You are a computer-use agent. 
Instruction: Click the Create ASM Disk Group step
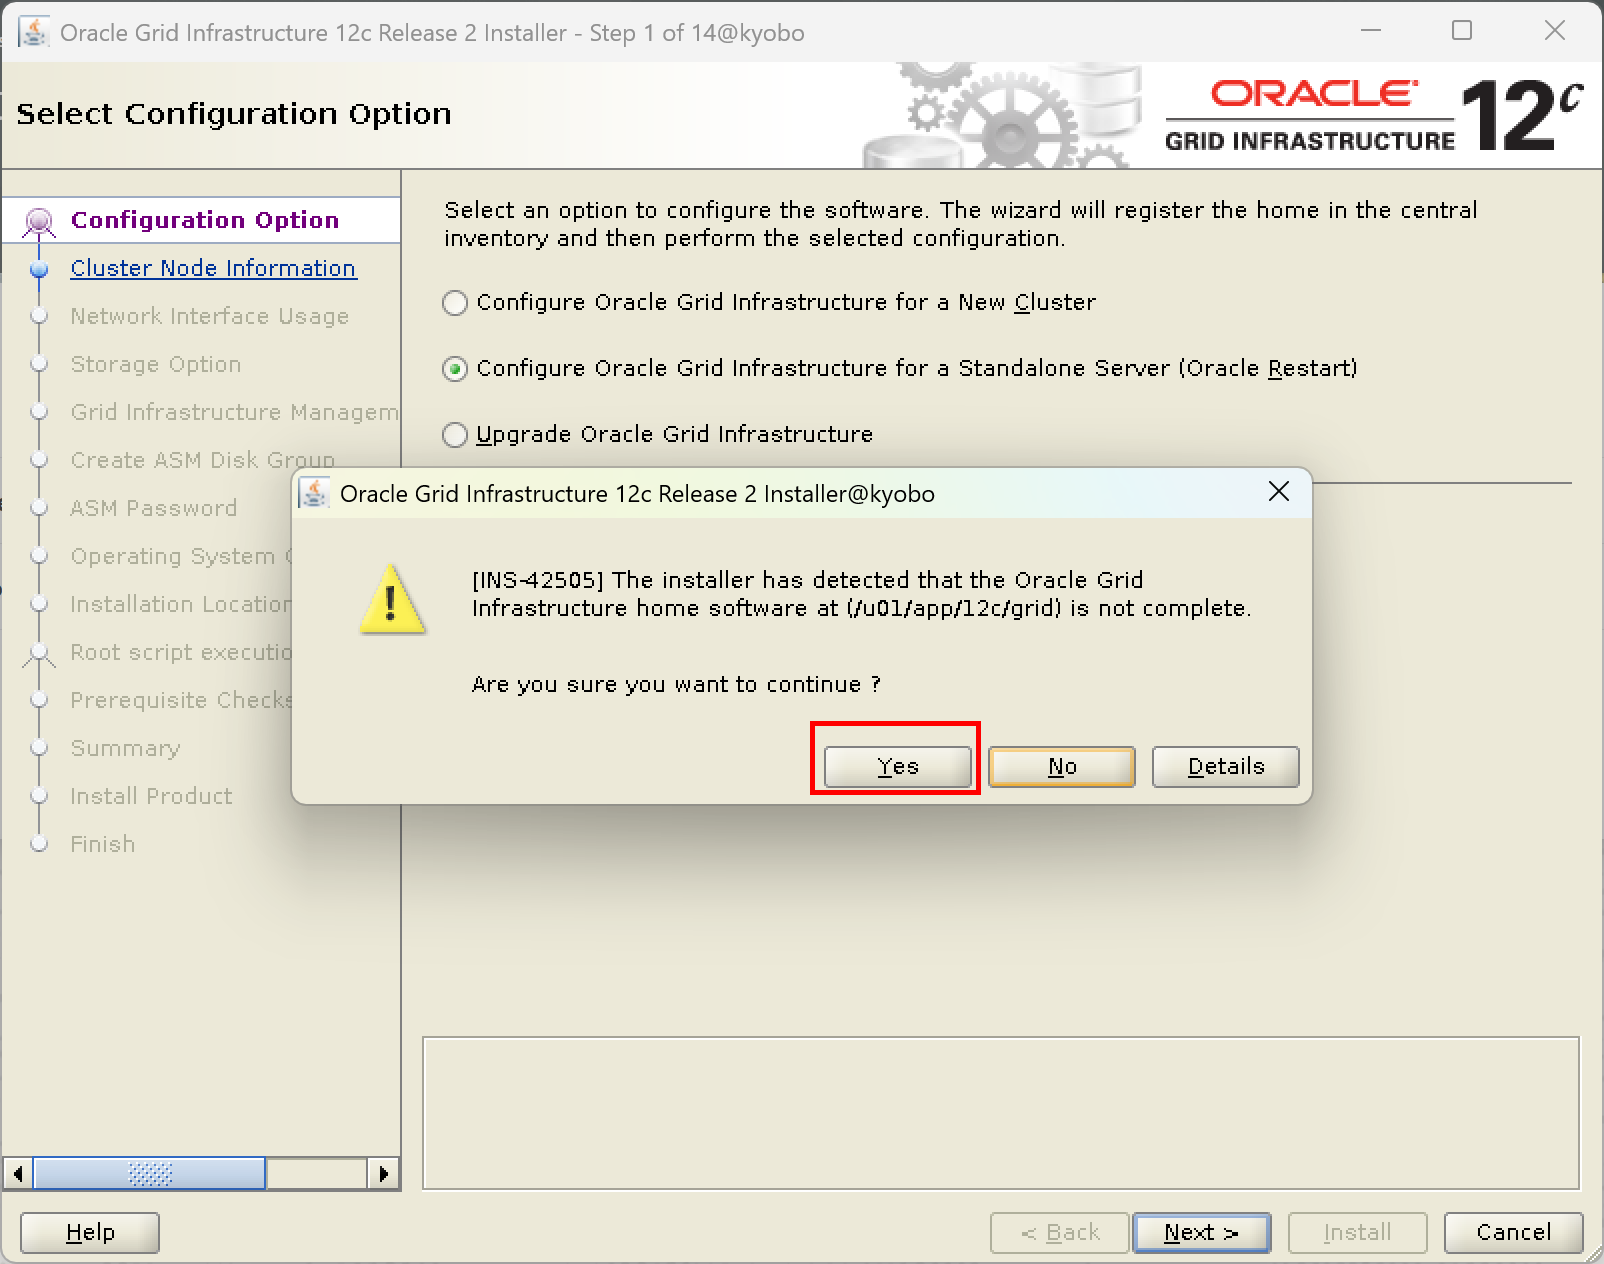click(202, 460)
